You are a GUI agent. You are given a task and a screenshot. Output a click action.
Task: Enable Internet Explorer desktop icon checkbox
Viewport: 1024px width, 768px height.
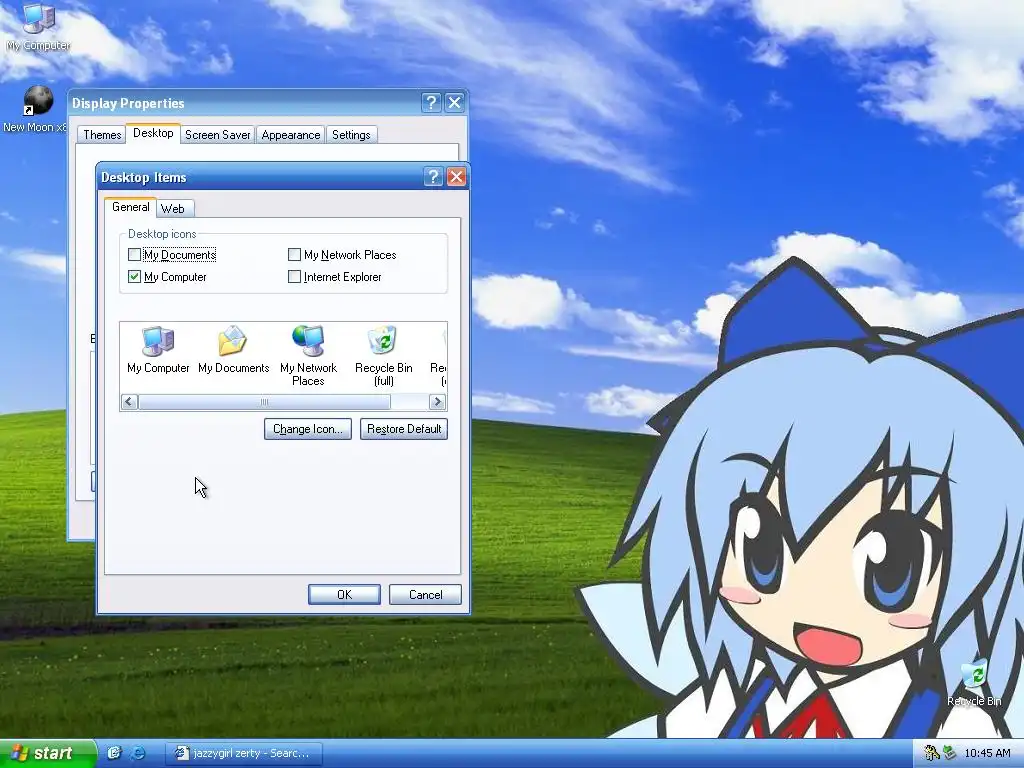point(295,277)
